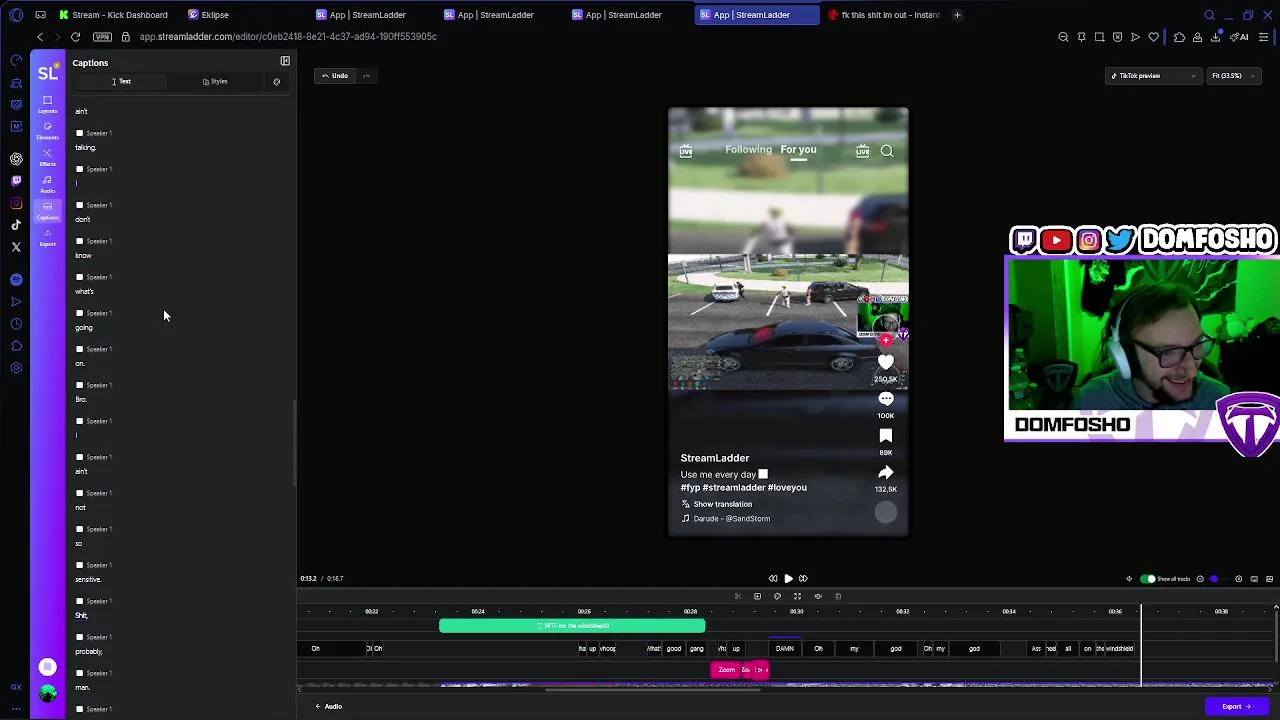1280x720 pixels.
Task: Click the Audio back button at bottom
Action: click(329, 707)
